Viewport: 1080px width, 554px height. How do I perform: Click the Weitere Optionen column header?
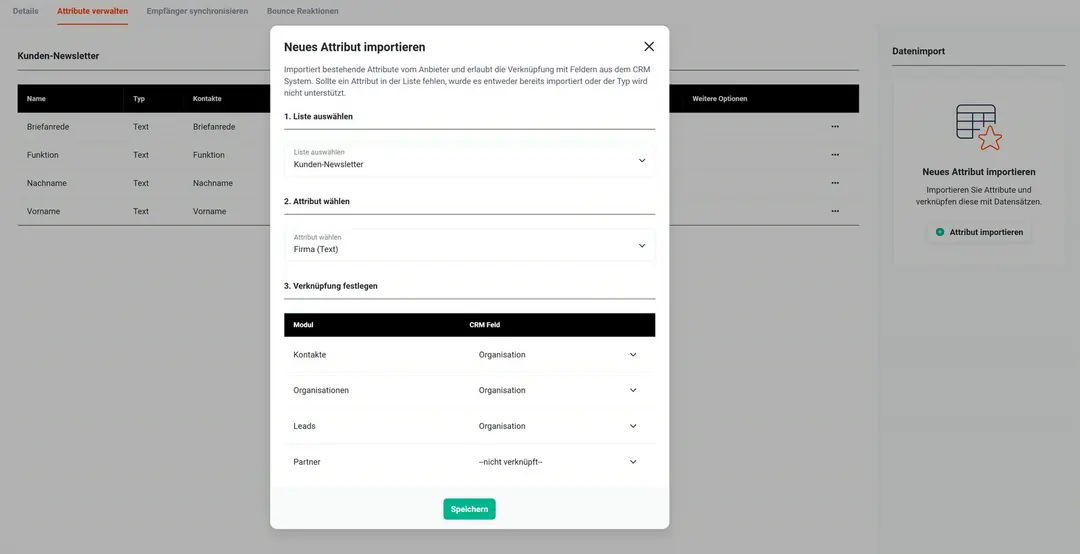tap(720, 99)
